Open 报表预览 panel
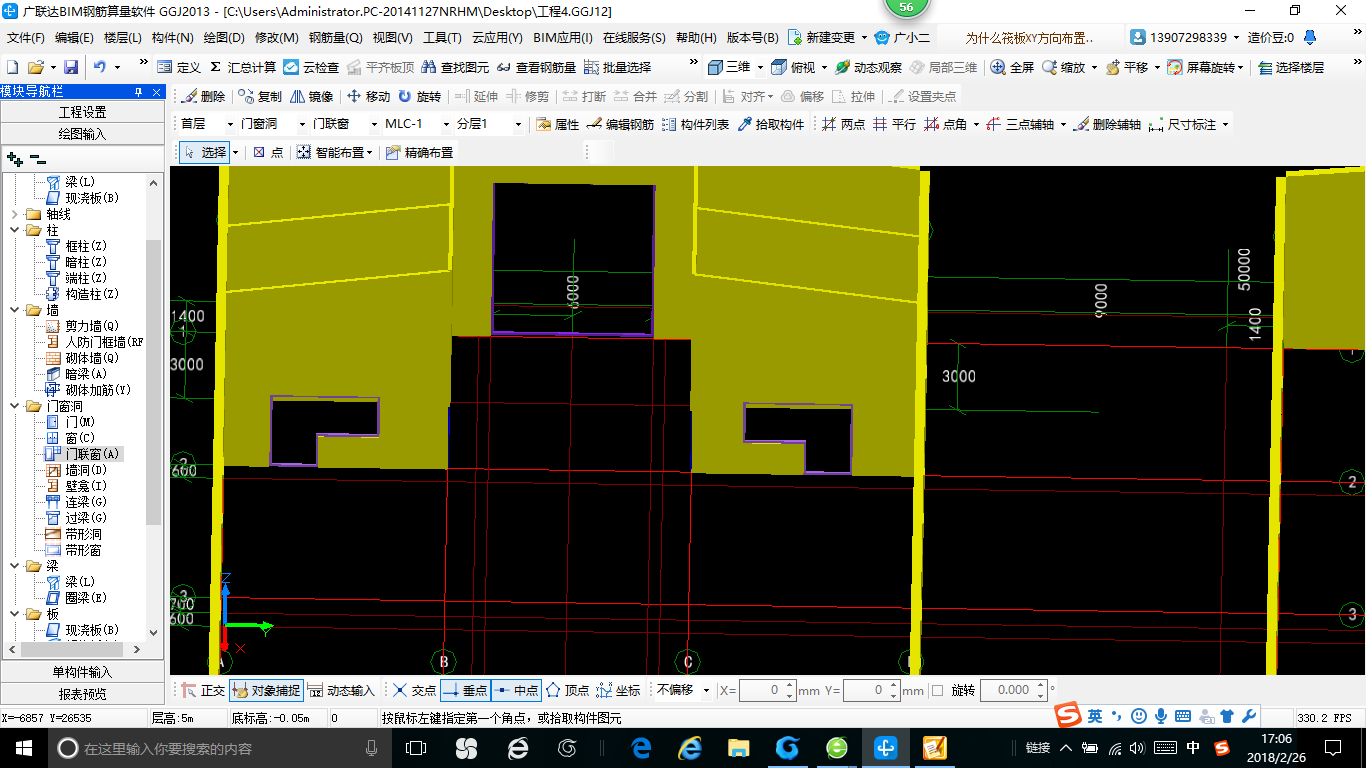The height and width of the screenshot is (768, 1366). (x=82, y=693)
